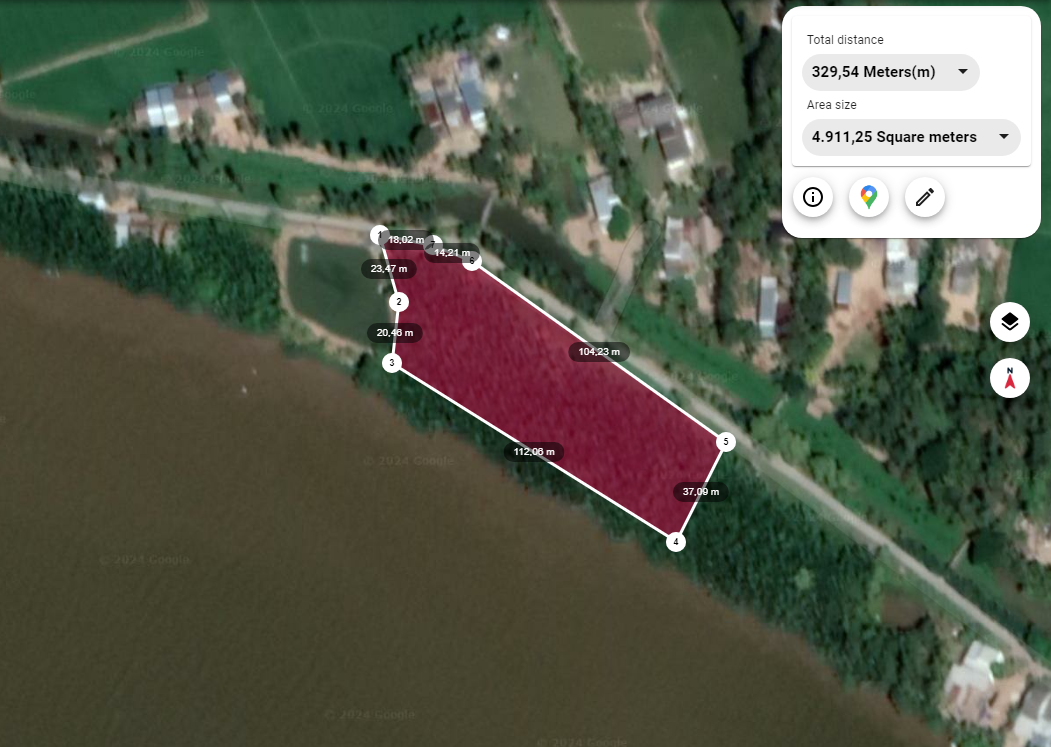Select polygon vertex marker 3

[392, 363]
